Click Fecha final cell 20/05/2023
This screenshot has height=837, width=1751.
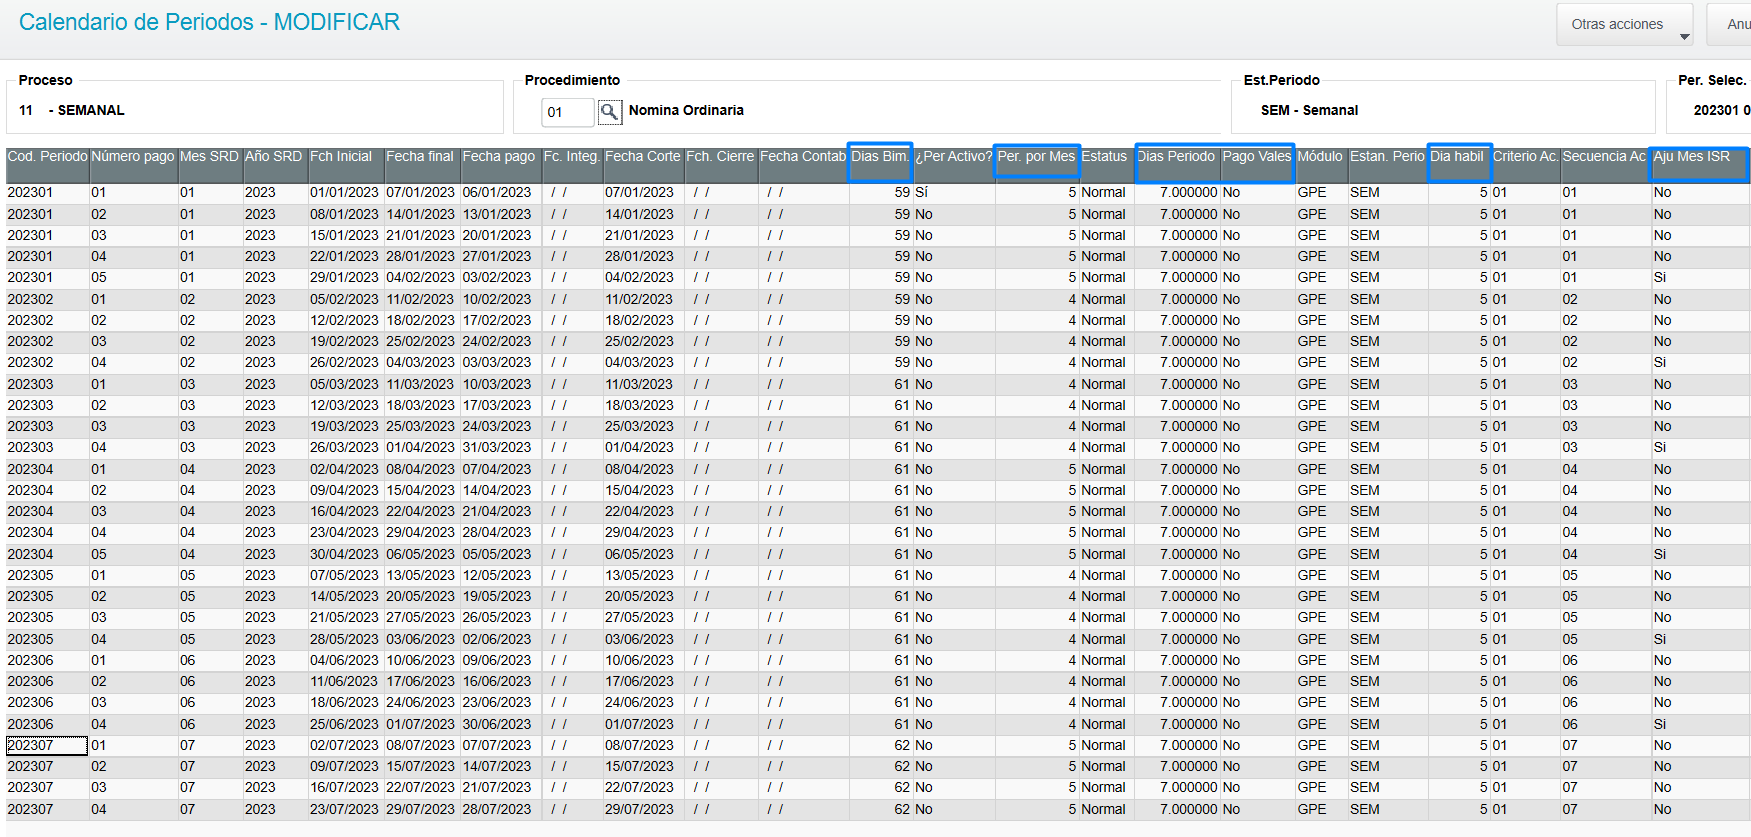[x=420, y=596]
